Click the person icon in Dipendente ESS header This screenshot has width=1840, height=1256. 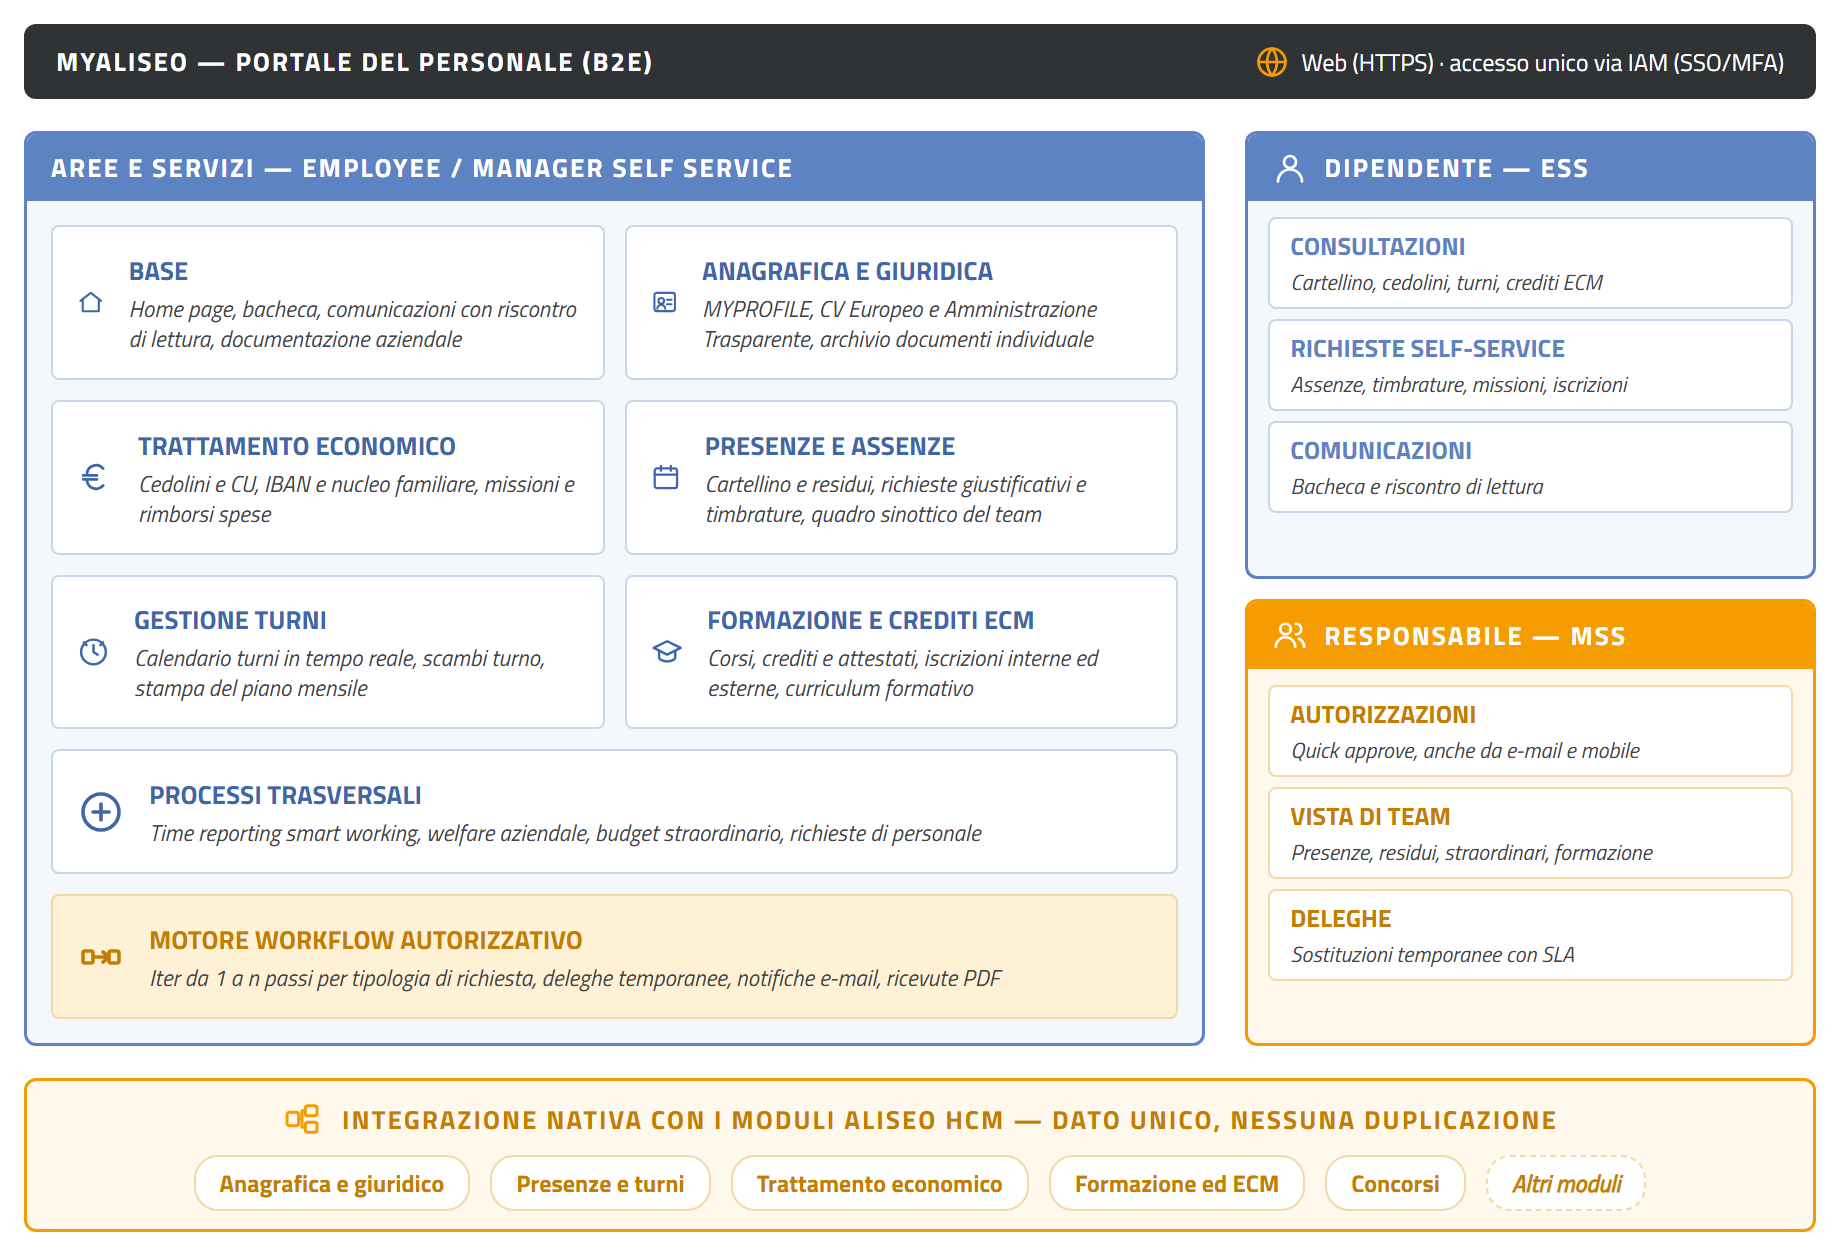(1290, 168)
